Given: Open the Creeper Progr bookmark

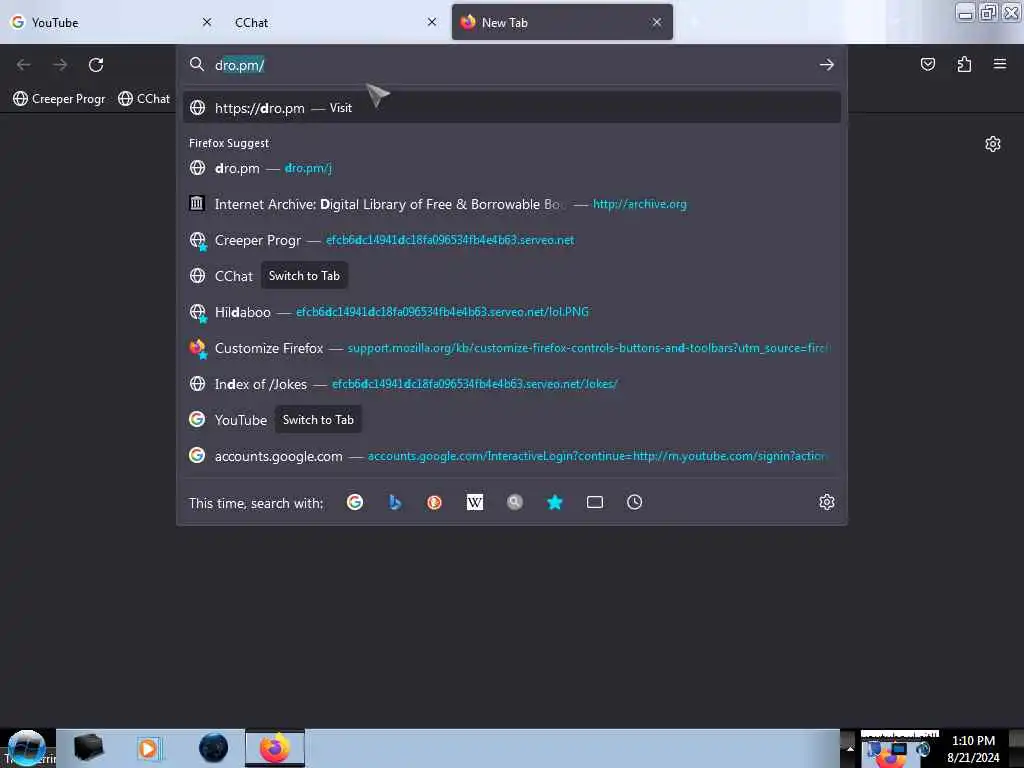Looking at the screenshot, I should coord(59,99).
